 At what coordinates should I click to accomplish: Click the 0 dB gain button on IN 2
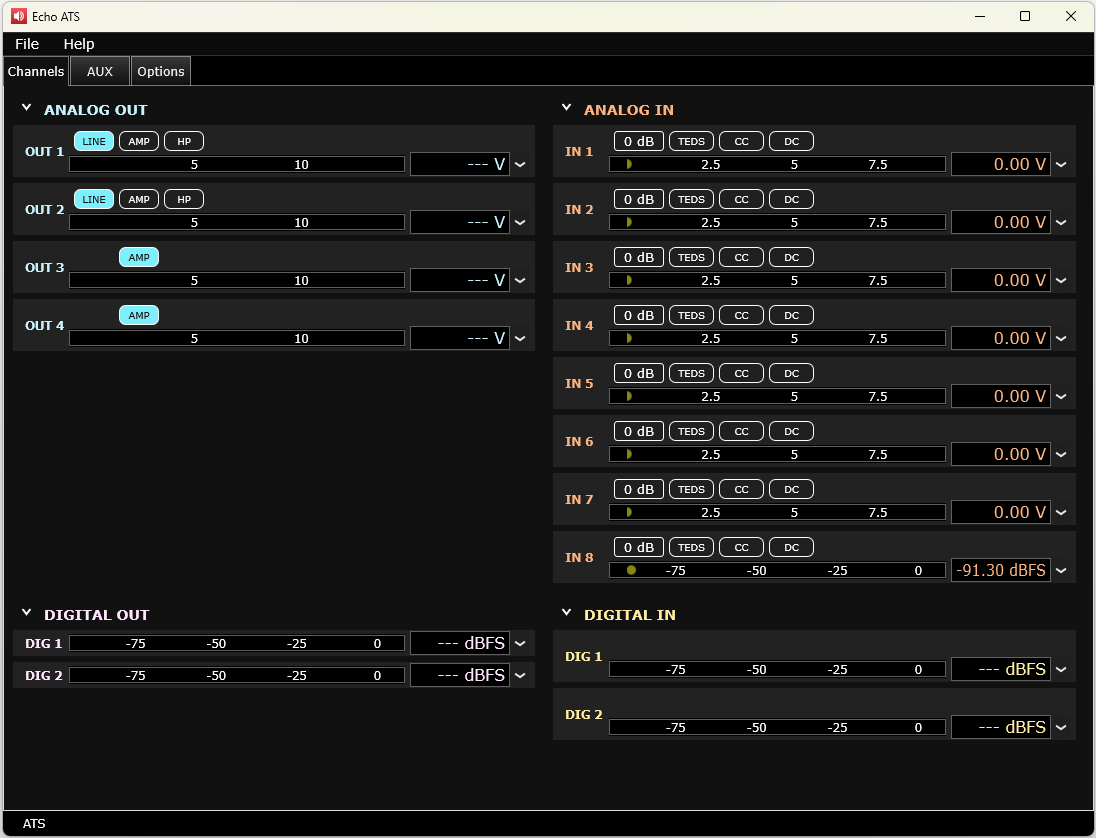tap(638, 200)
